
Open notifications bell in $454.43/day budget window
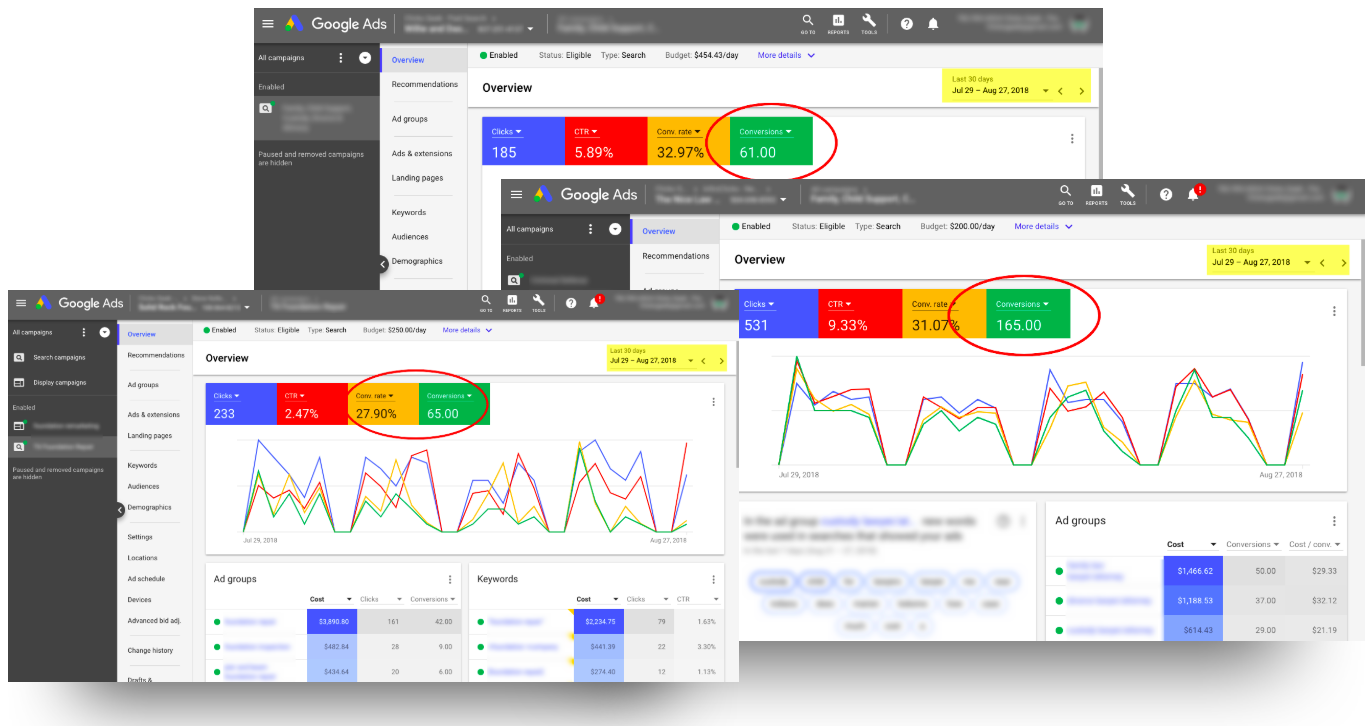[x=931, y=24]
